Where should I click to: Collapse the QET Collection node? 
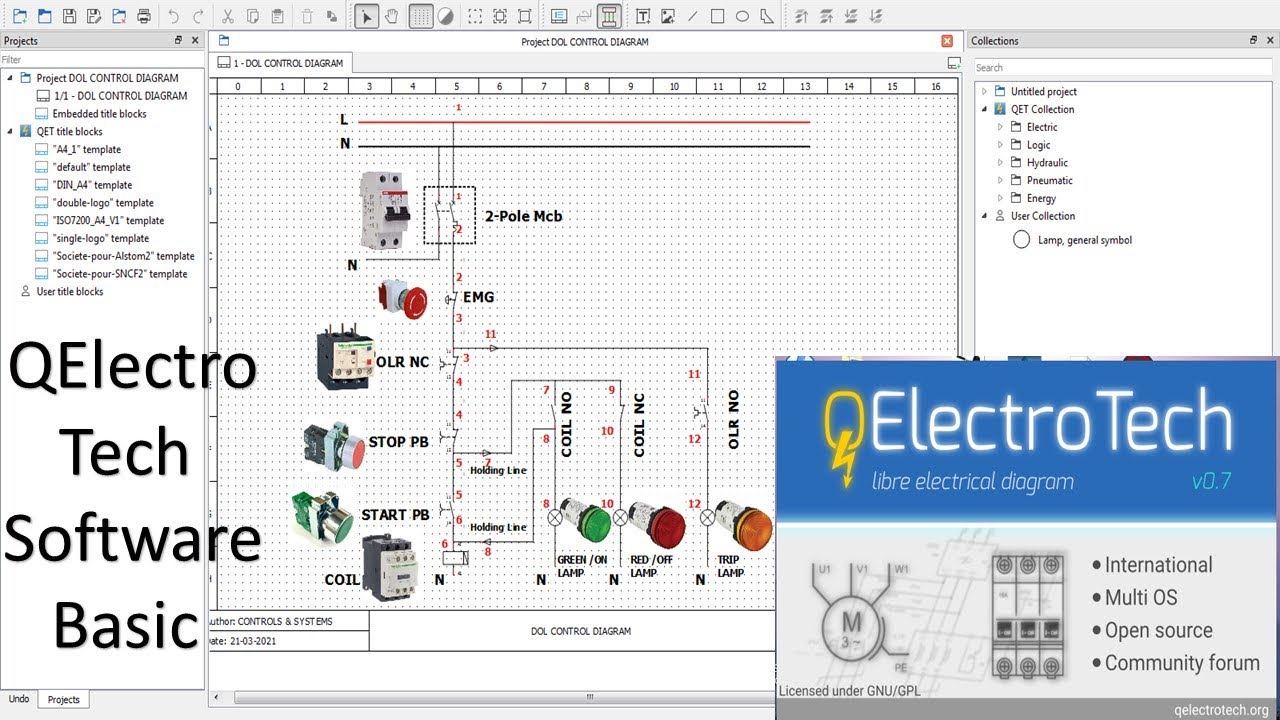[x=984, y=109]
